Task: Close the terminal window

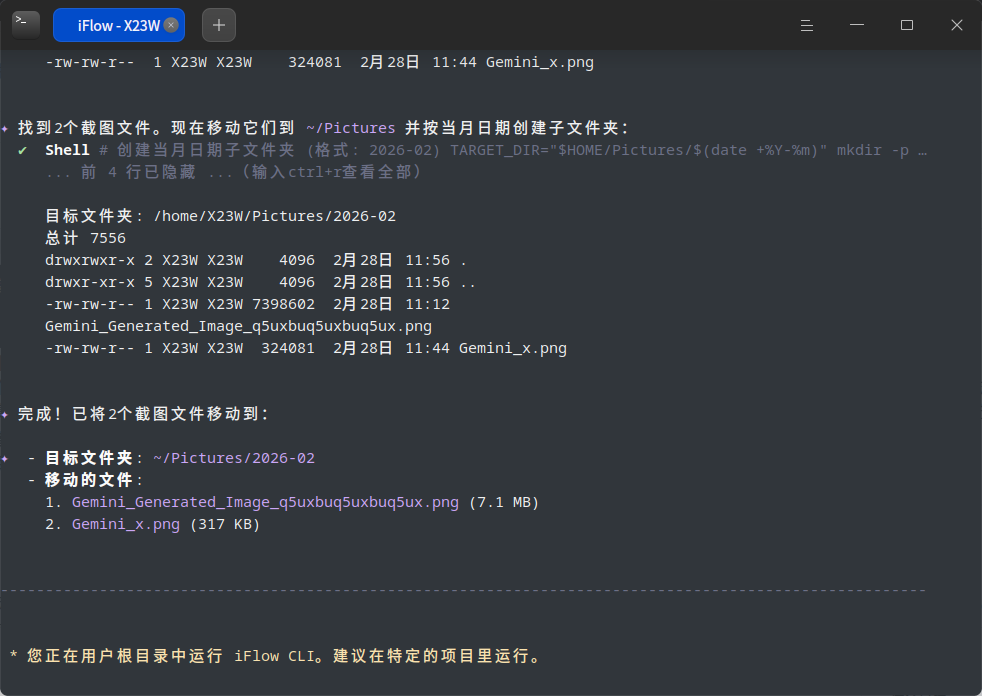Action: (x=956, y=25)
